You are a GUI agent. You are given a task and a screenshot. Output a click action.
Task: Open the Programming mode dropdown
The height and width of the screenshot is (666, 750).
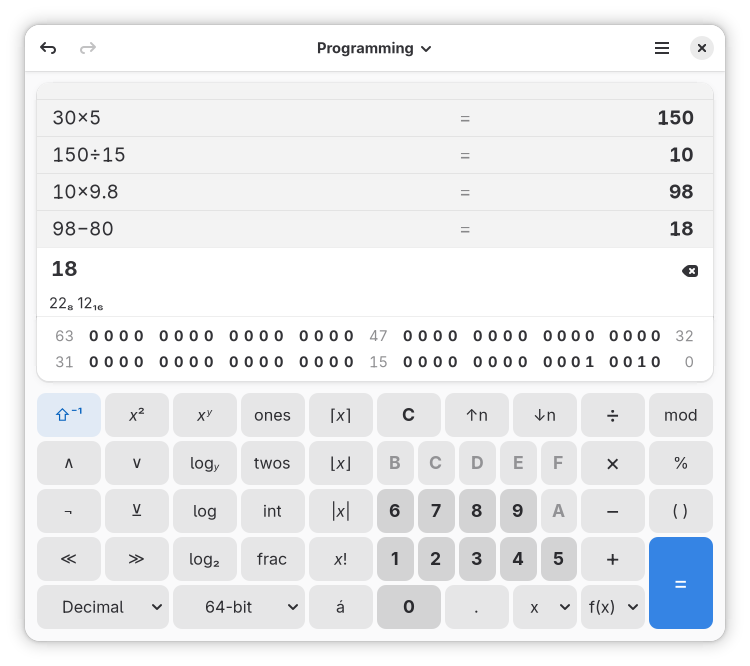(374, 48)
